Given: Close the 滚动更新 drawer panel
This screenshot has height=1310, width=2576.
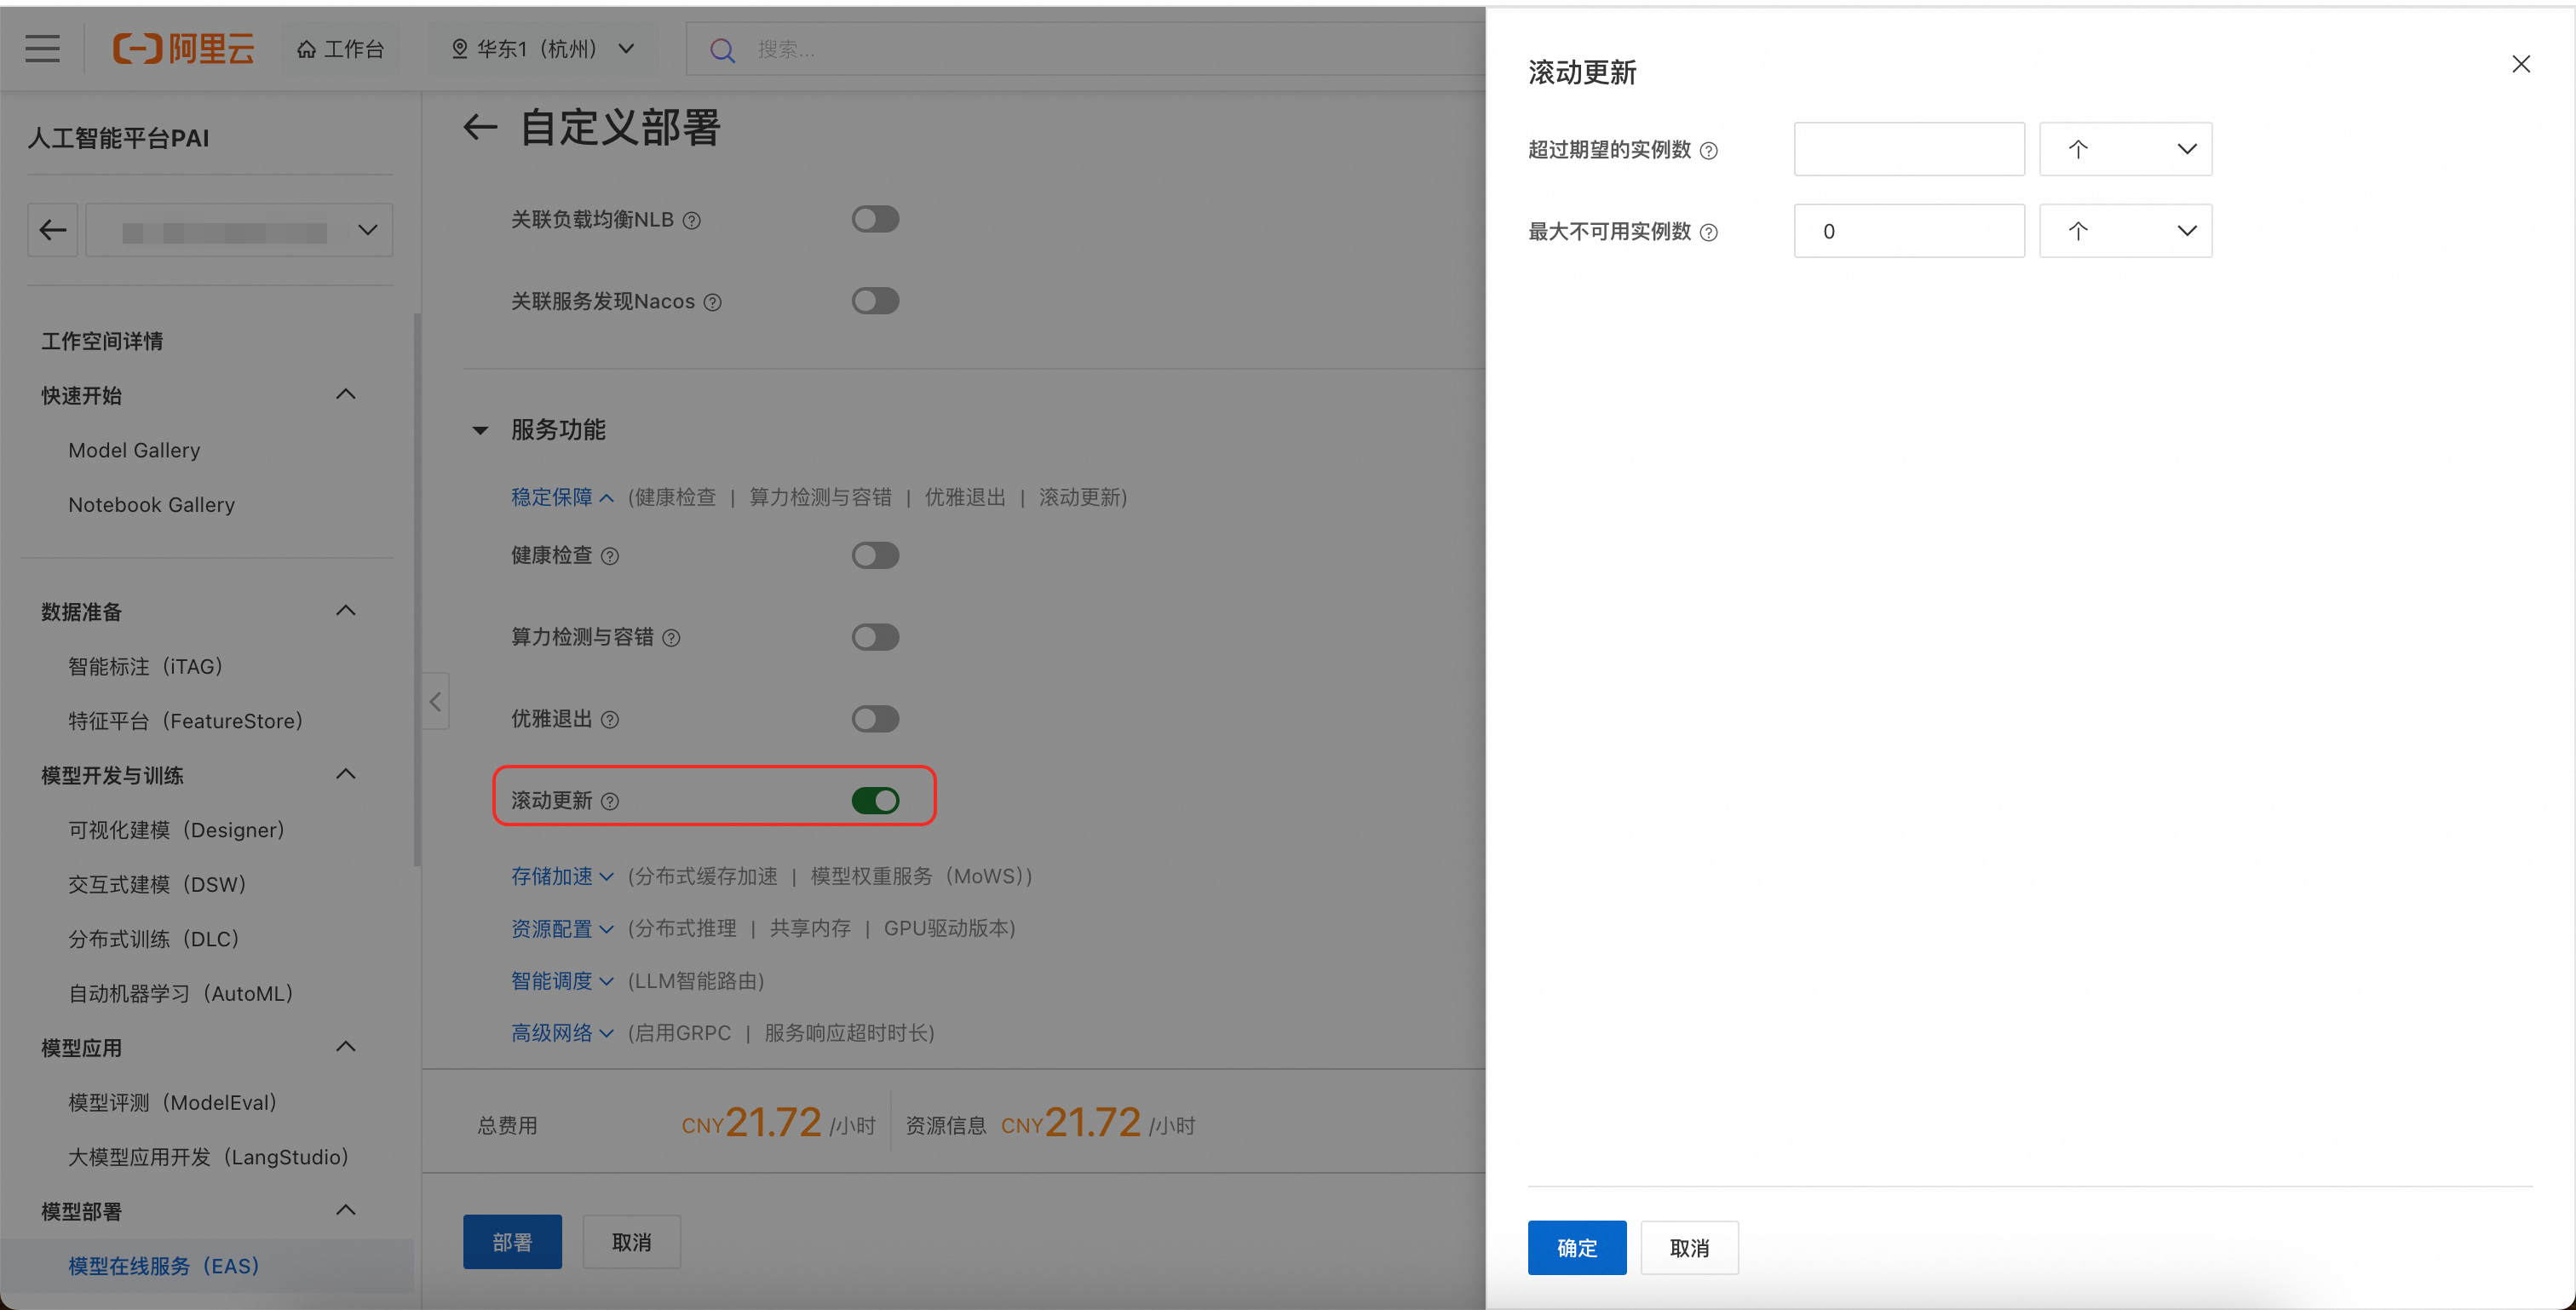Looking at the screenshot, I should point(2521,65).
